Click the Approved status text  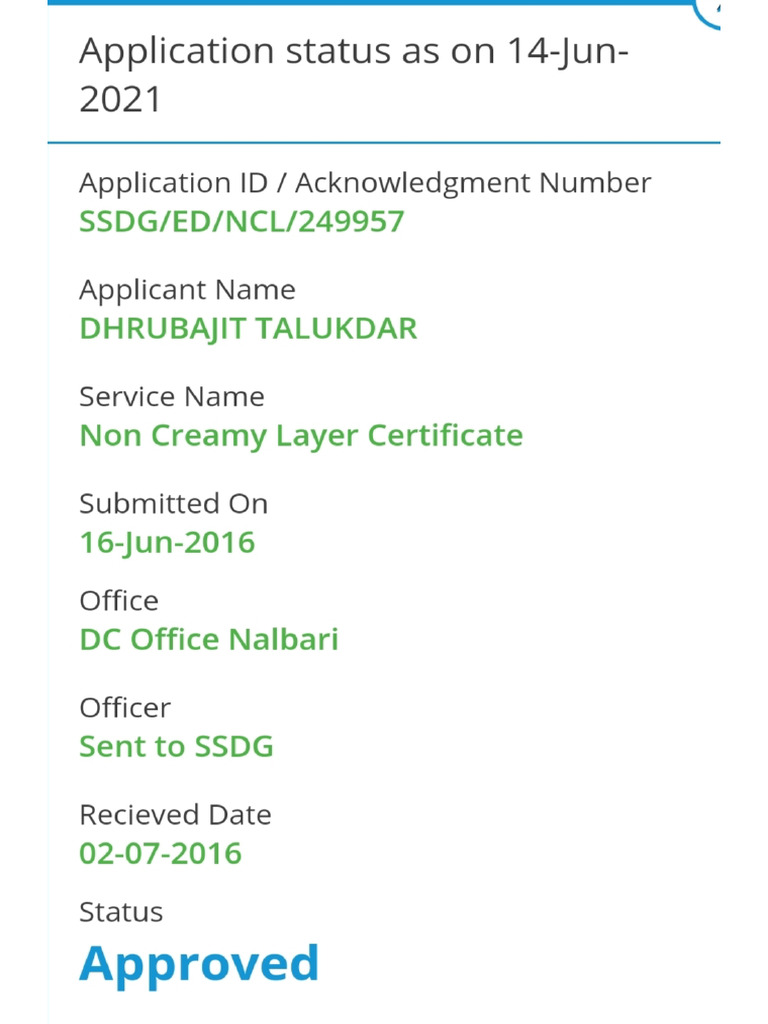click(x=199, y=963)
